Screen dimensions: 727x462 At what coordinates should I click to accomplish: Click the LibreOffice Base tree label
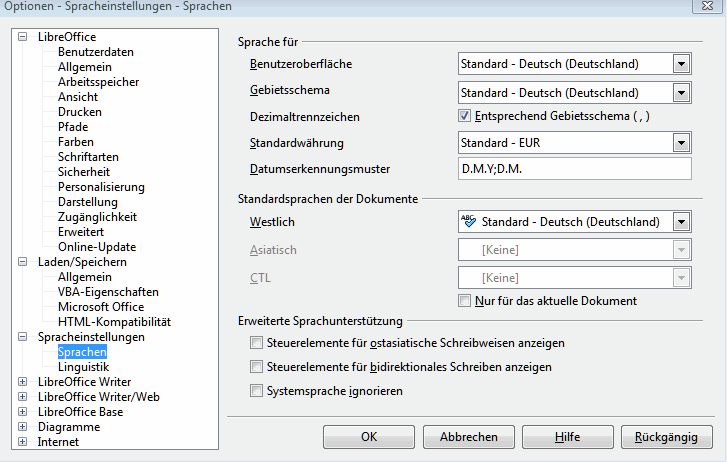coord(80,412)
